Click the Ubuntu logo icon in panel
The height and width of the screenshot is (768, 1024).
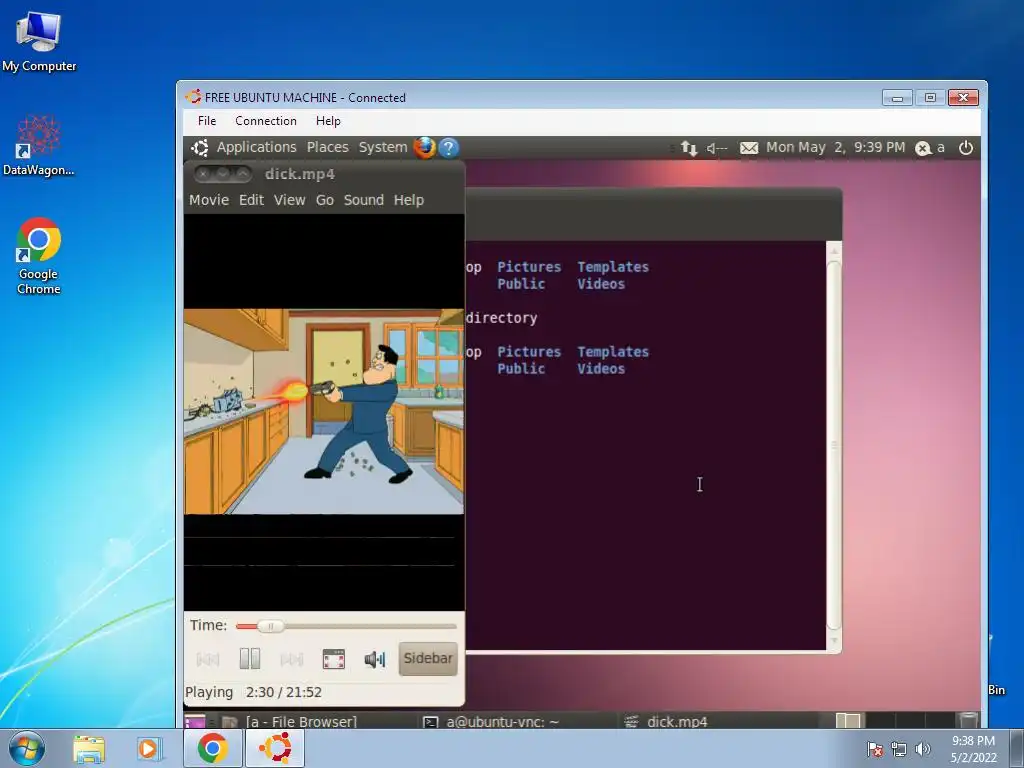[x=200, y=148]
